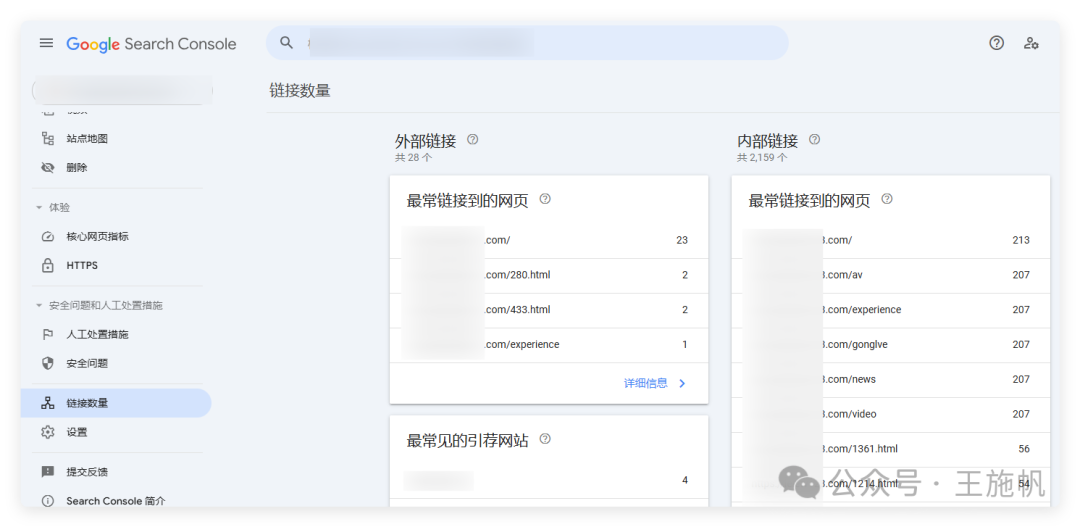Click help icon beside 最常见的引荐网站
This screenshot has height=527, width=1080.
pos(545,439)
